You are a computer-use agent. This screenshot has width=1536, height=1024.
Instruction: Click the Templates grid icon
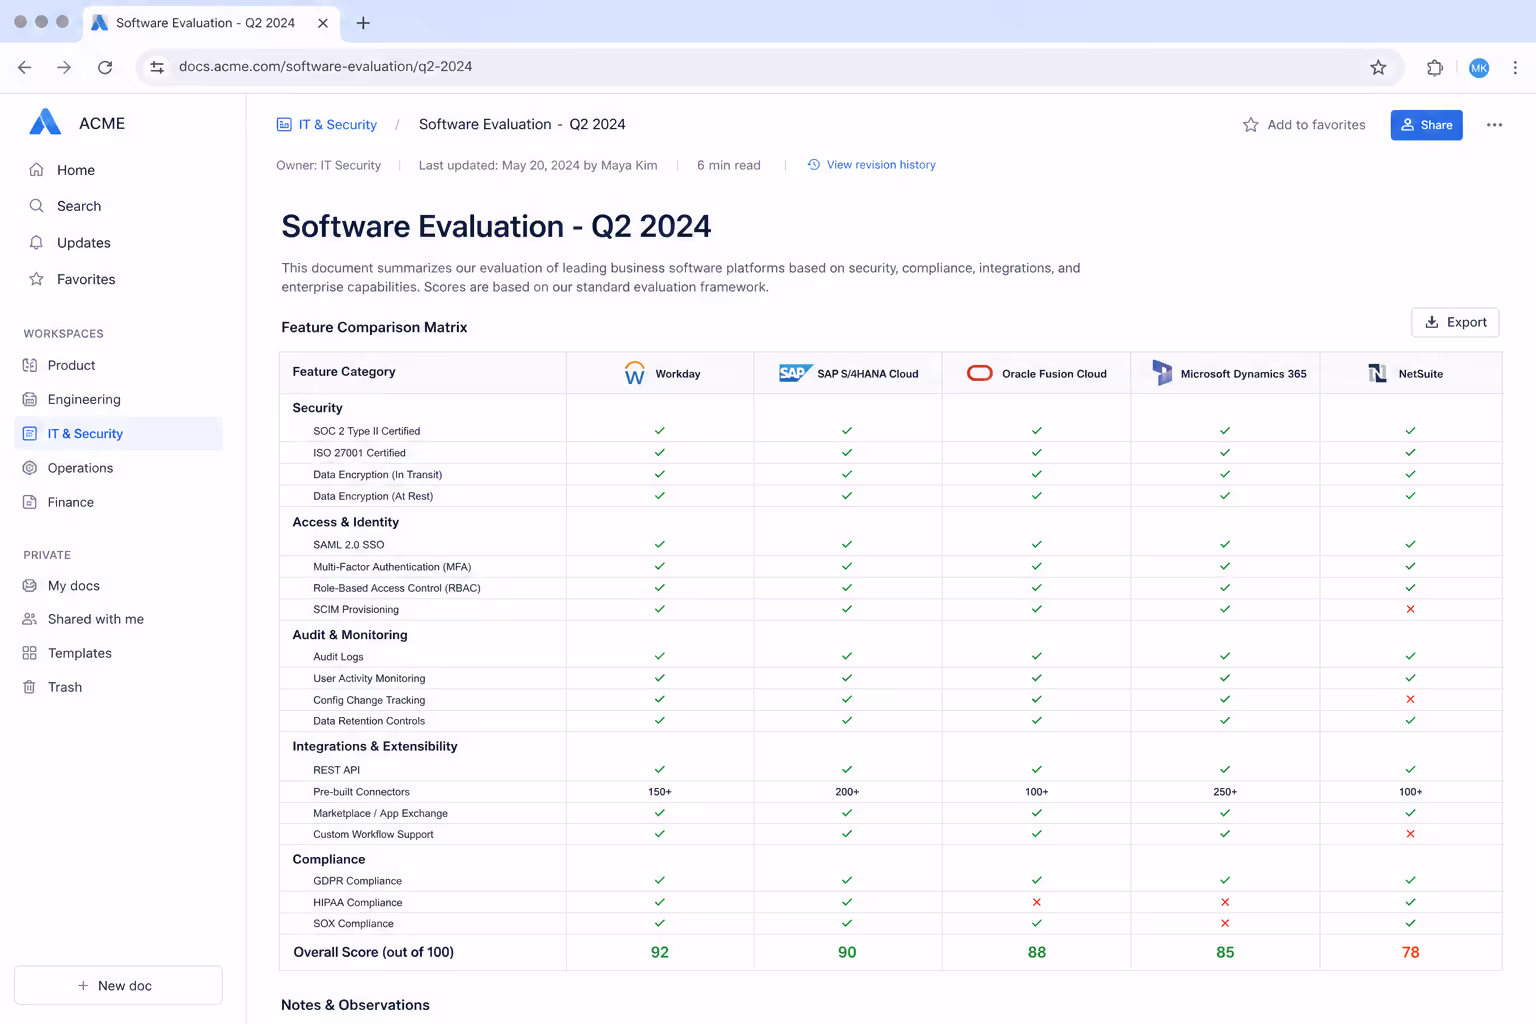pyautogui.click(x=30, y=653)
